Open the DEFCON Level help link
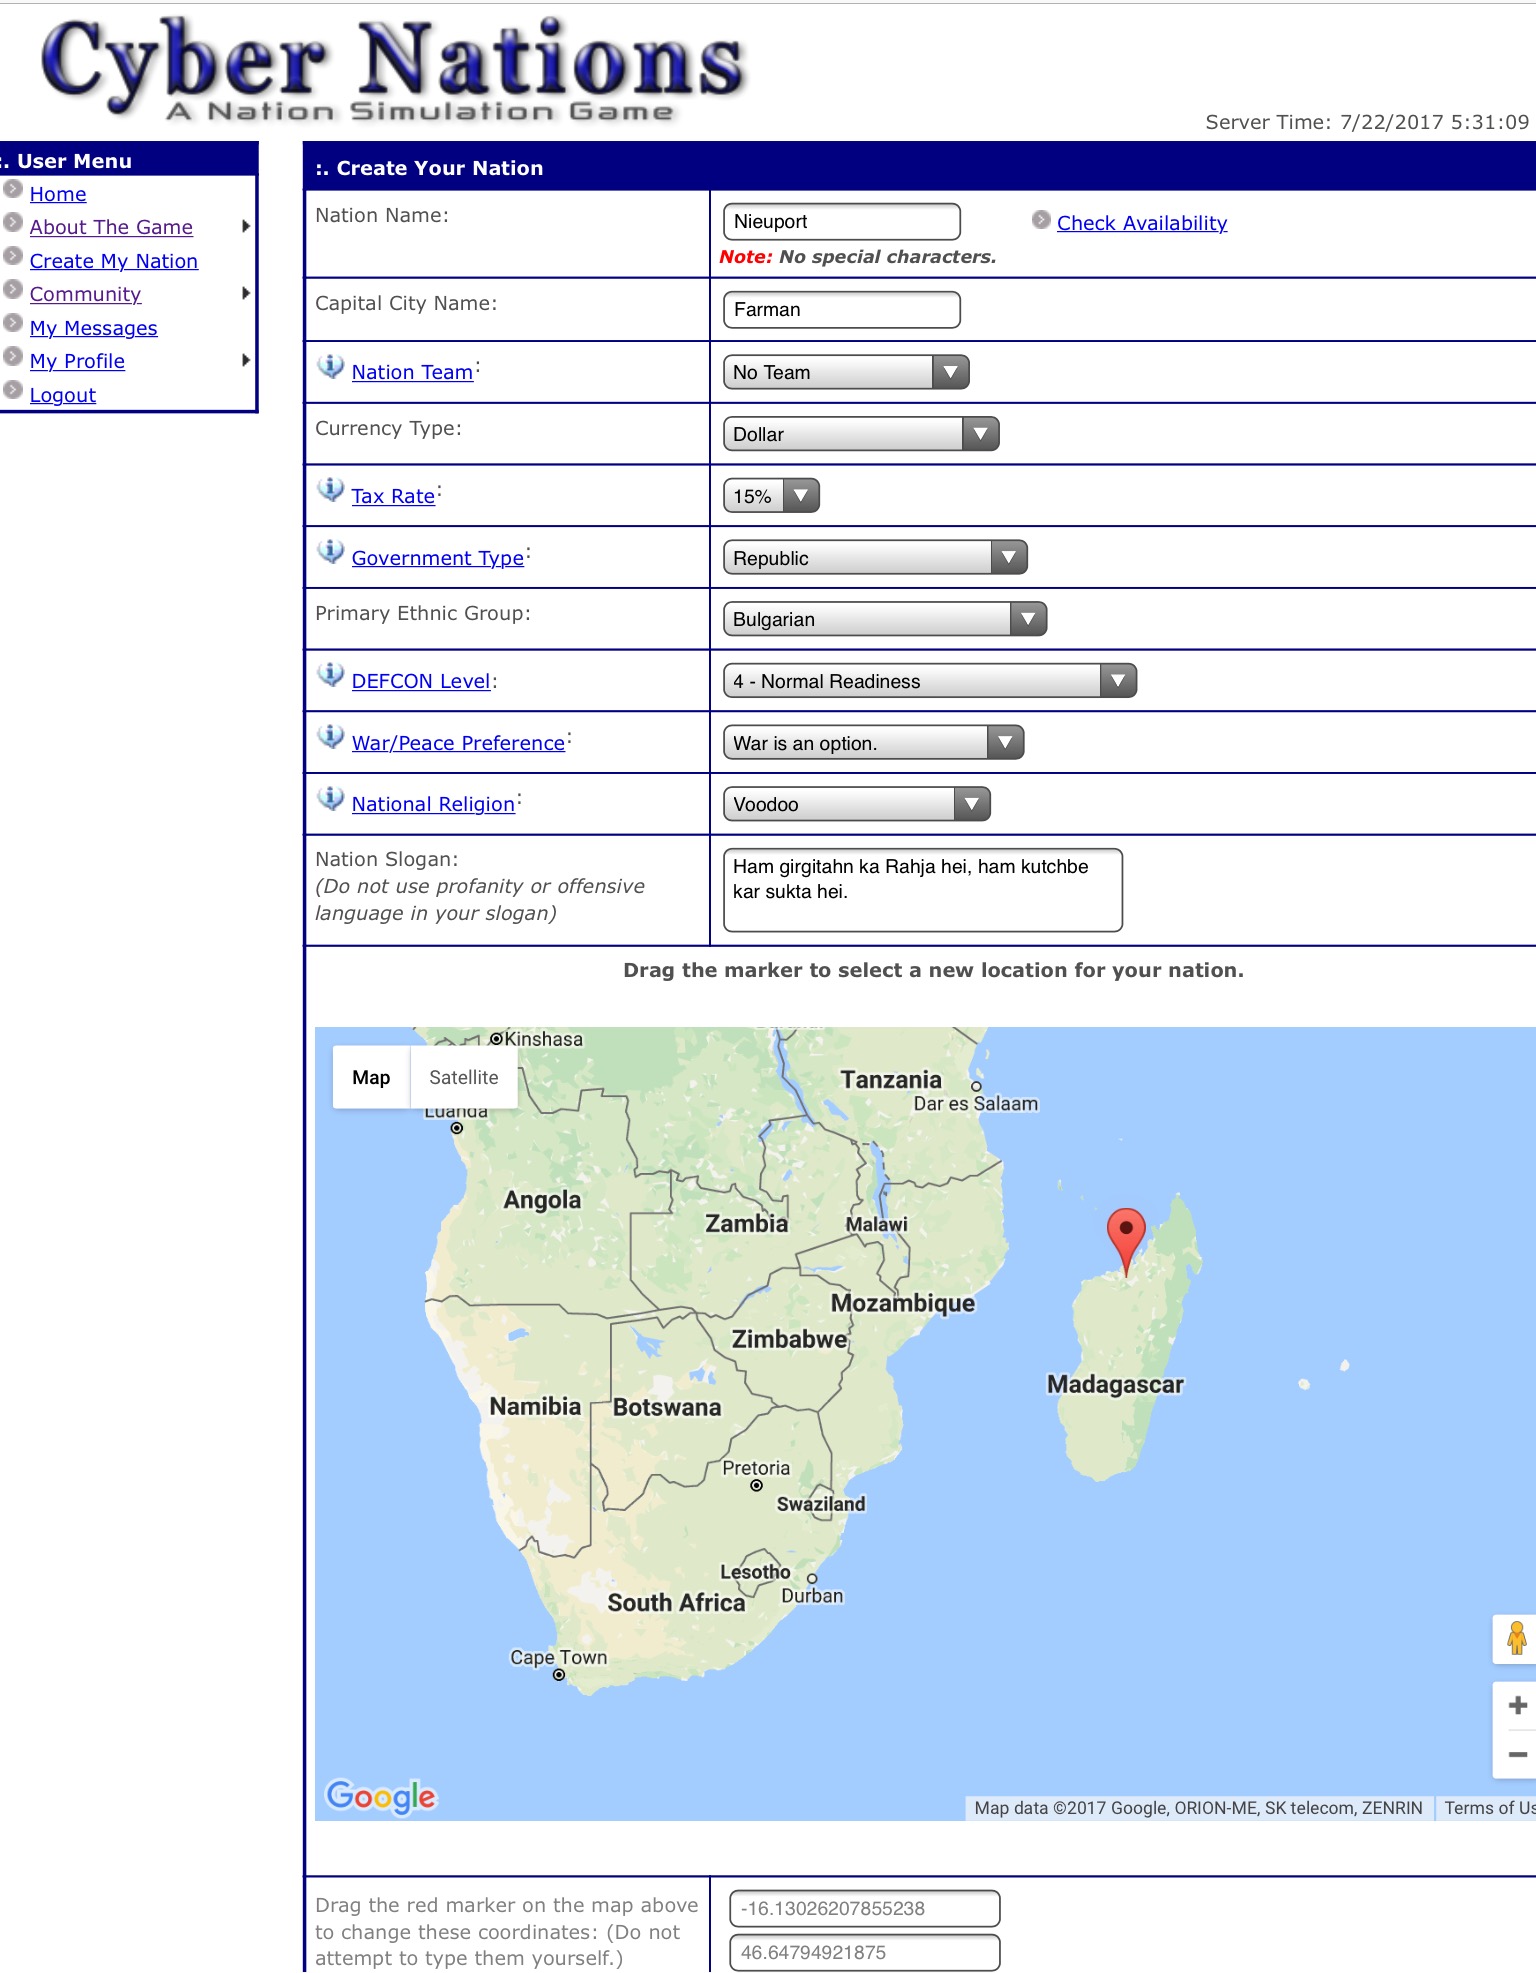 click(x=421, y=681)
